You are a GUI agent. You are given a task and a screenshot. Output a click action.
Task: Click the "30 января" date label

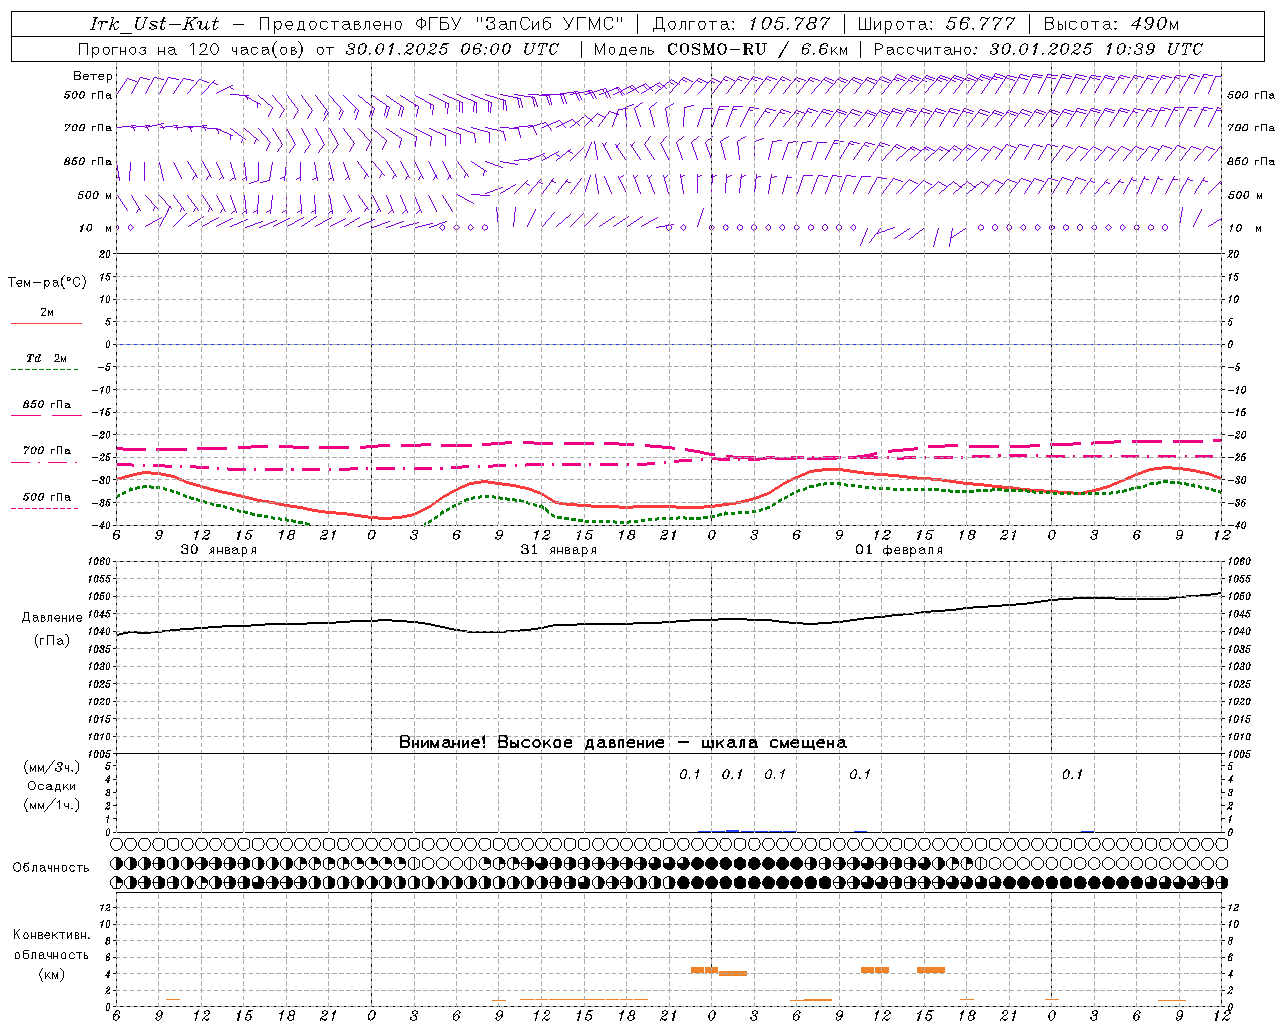tap(218, 550)
